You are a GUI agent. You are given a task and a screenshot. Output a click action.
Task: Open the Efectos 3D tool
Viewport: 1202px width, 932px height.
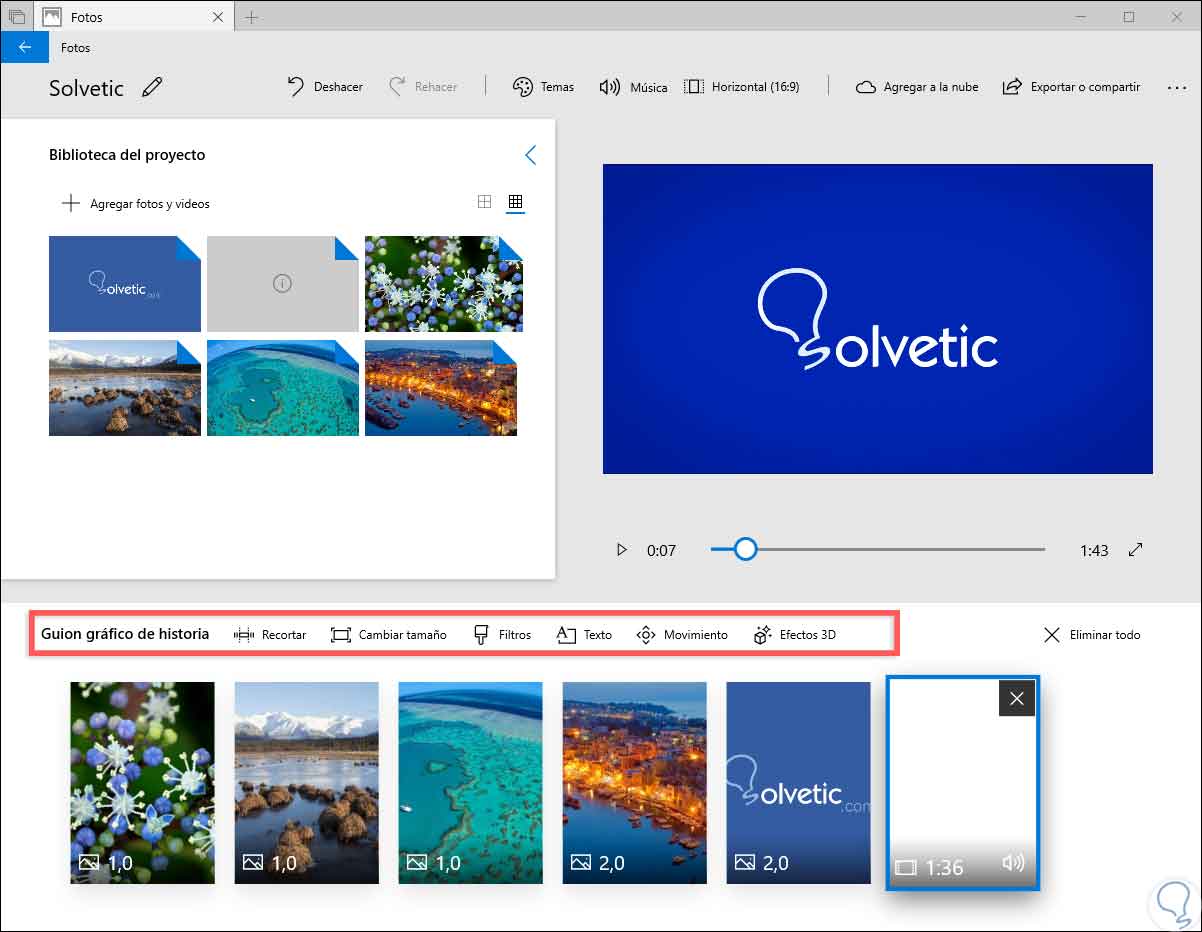[795, 634]
